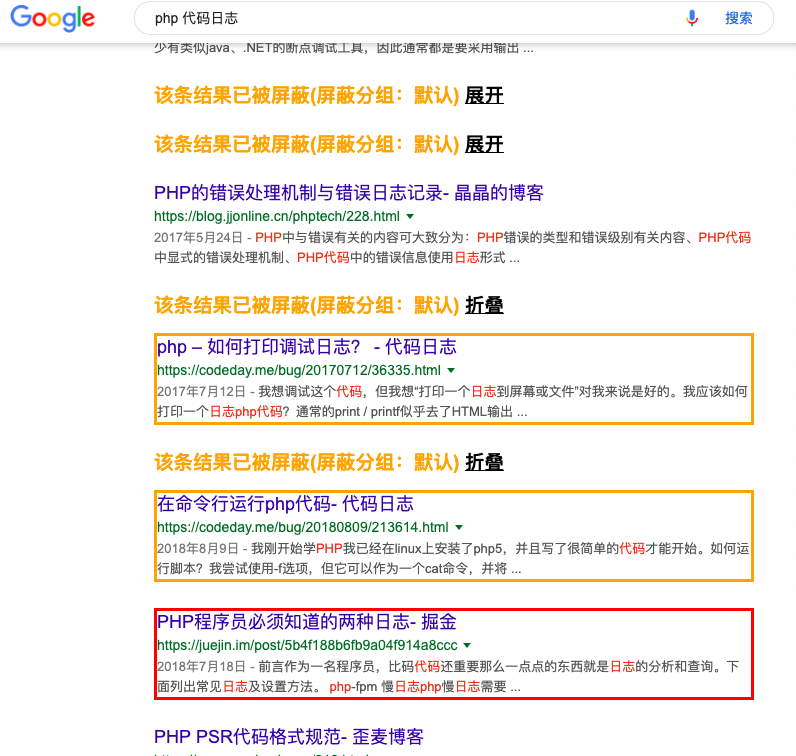Click the Google logo
Viewport: 796px width, 756px height.
point(52,18)
